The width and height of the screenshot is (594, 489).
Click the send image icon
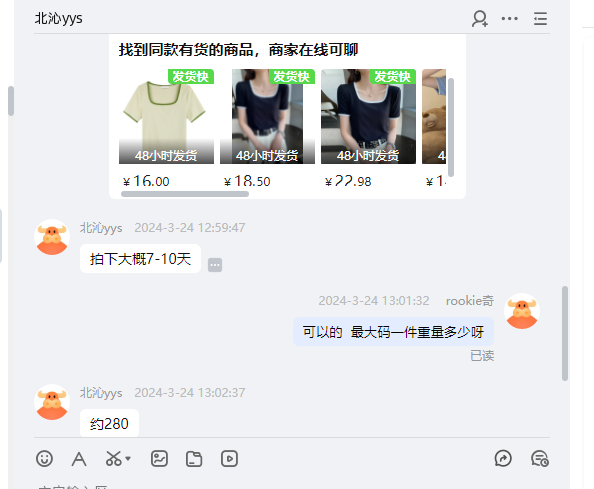pos(159,459)
